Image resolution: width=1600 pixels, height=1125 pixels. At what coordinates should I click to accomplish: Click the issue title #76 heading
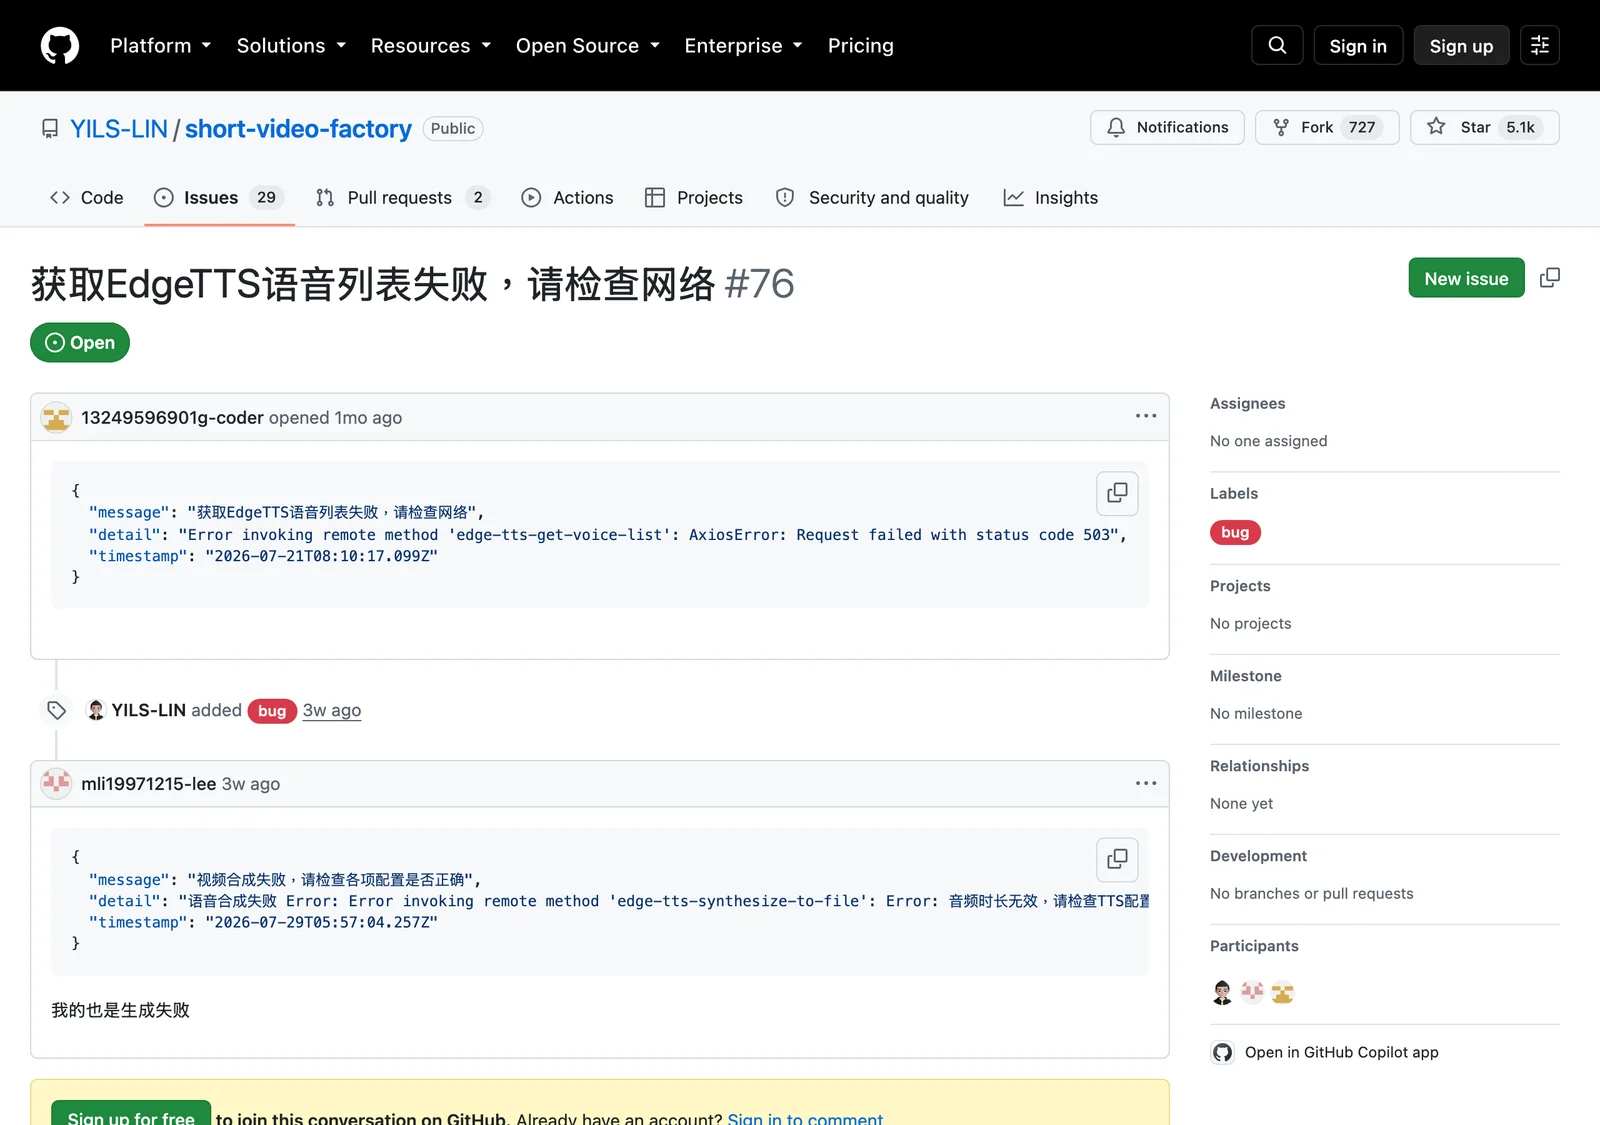tap(412, 284)
